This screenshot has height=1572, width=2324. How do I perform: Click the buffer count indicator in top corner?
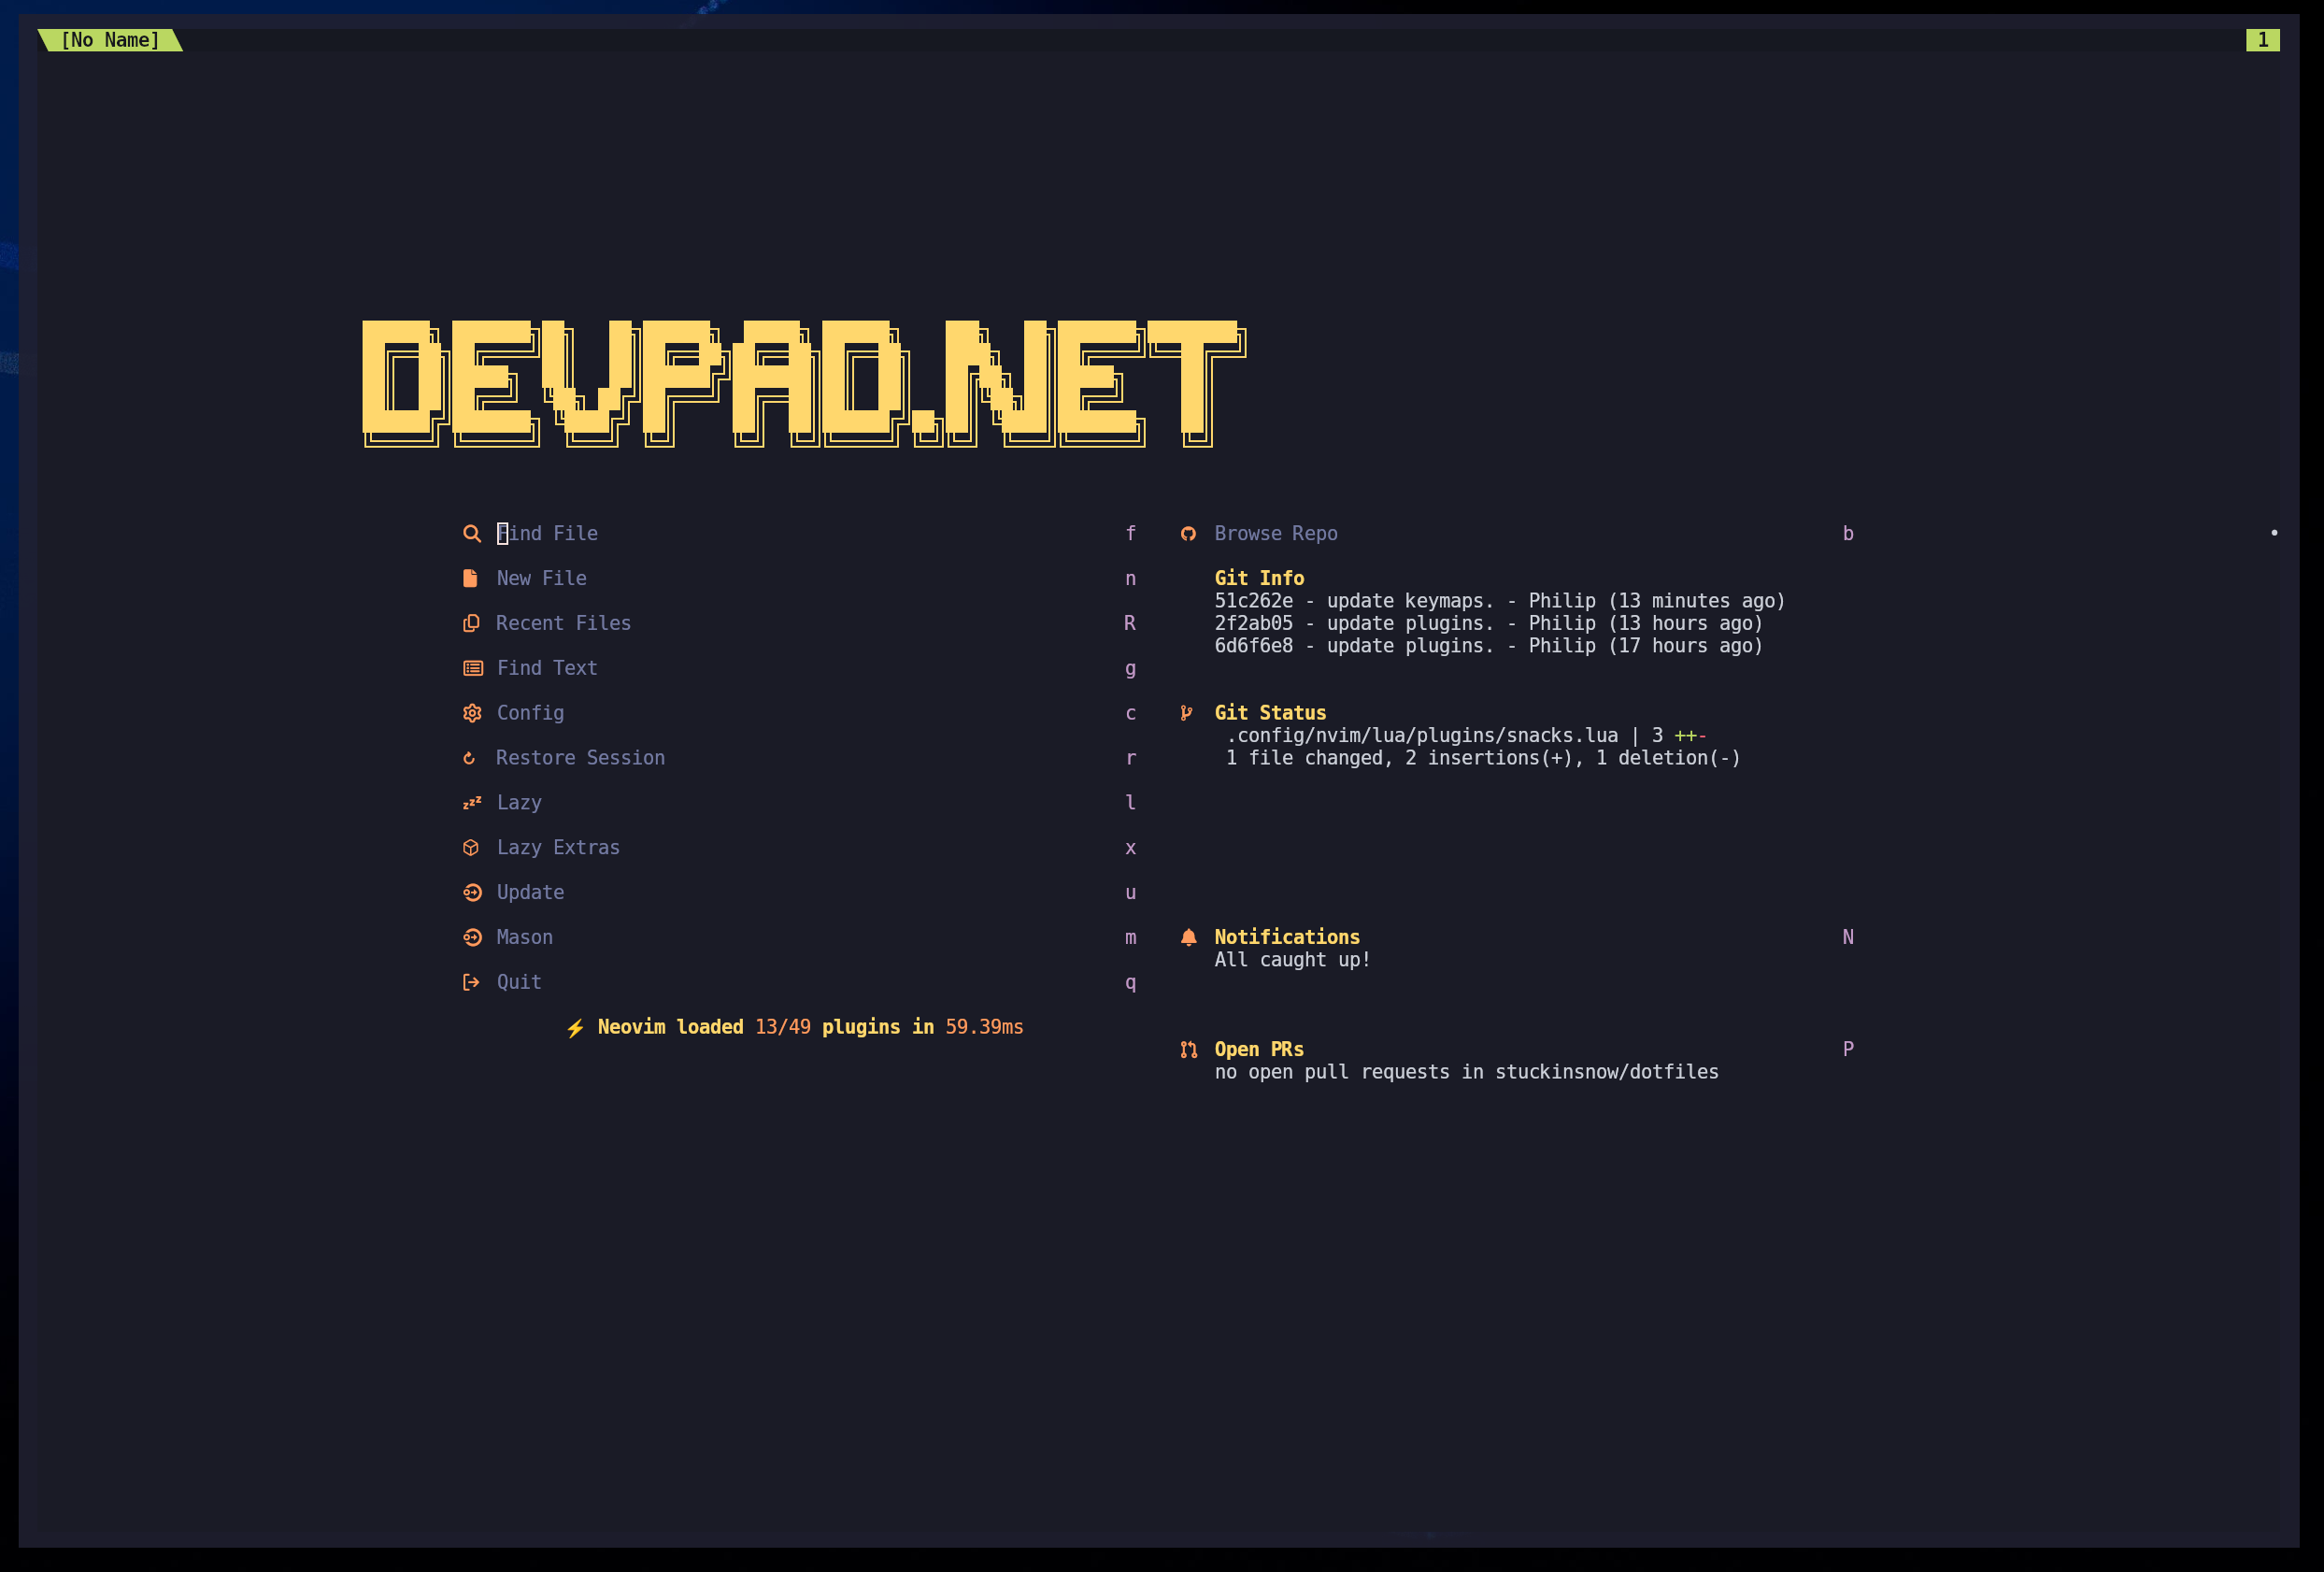(x=2262, y=40)
